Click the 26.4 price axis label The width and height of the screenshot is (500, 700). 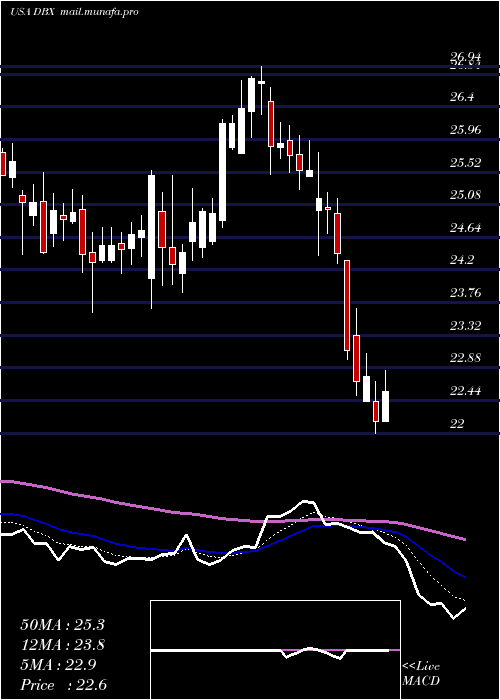click(462, 97)
